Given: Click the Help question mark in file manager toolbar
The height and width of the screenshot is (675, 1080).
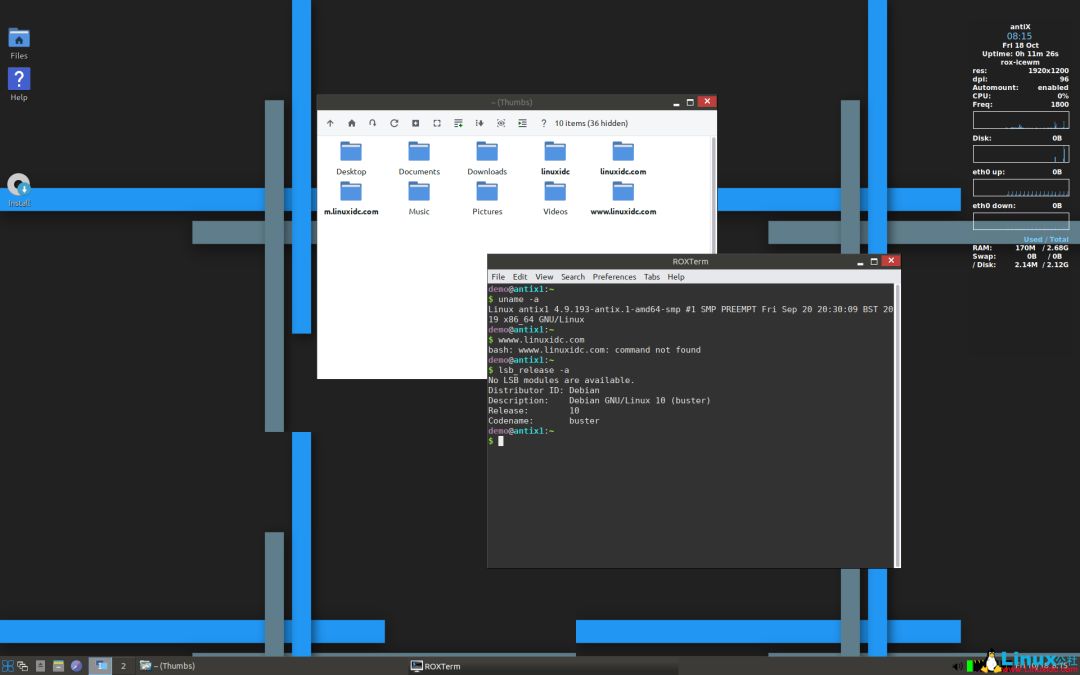Looking at the screenshot, I should pyautogui.click(x=543, y=122).
